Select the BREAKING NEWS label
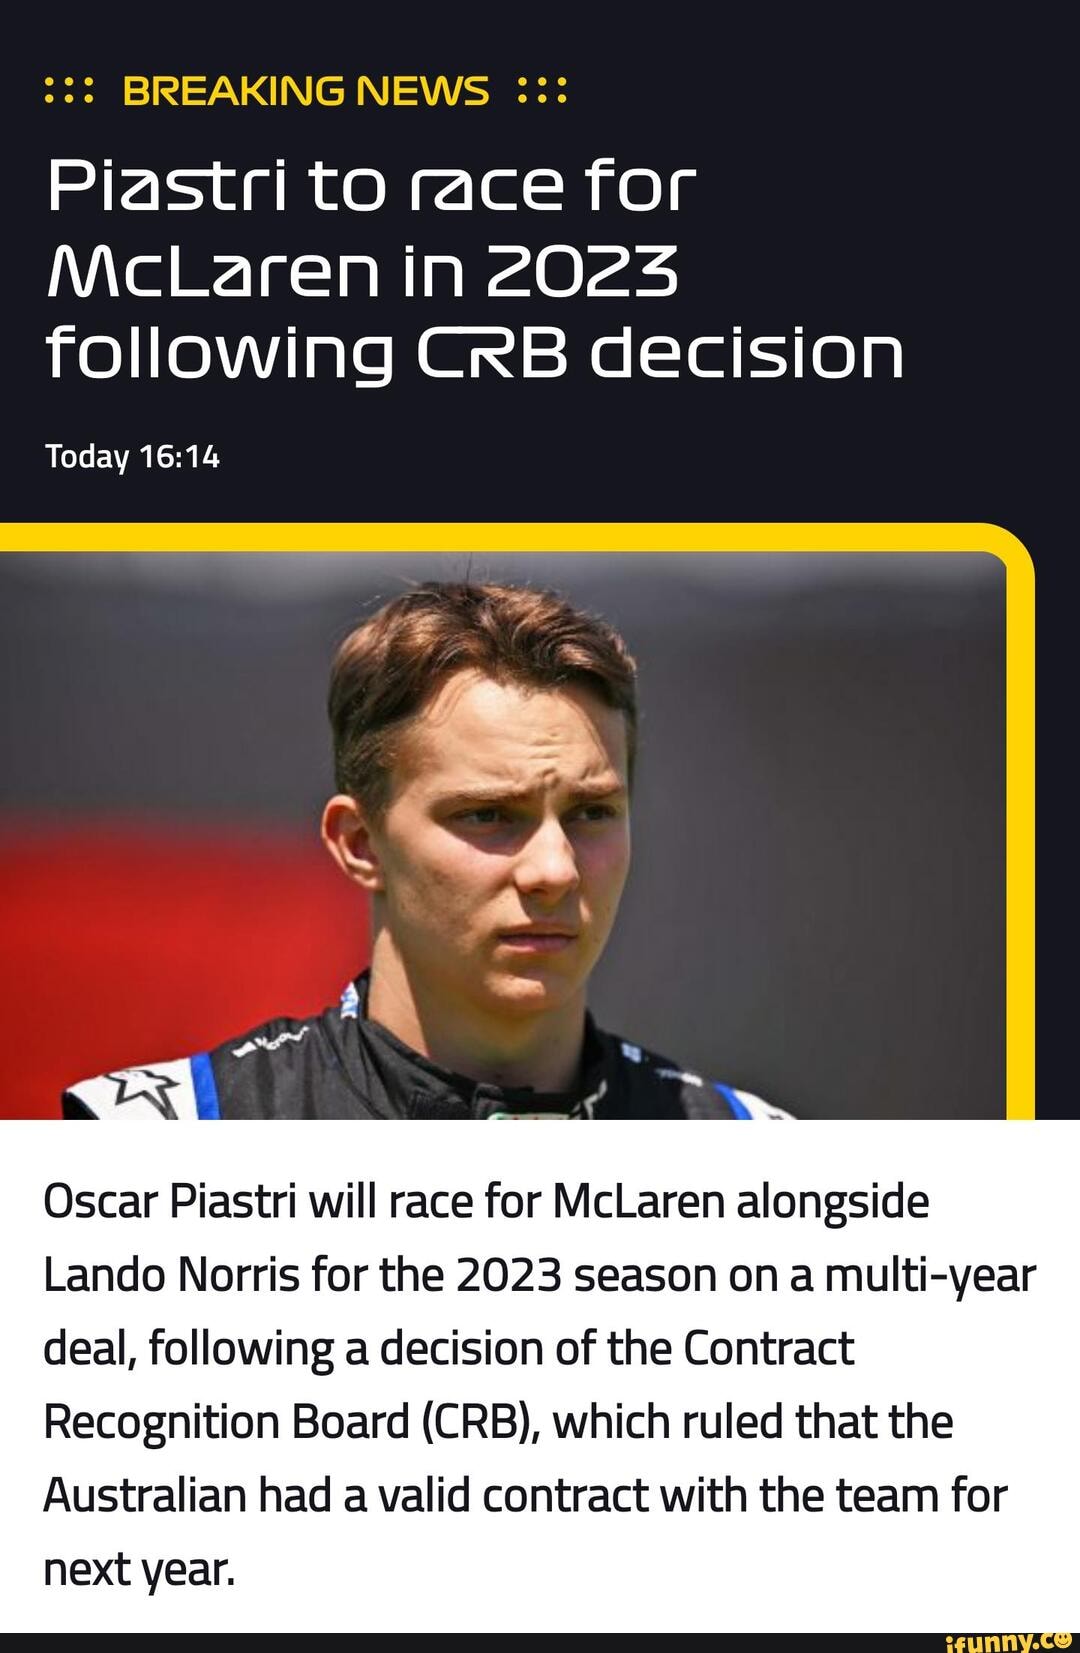Image resolution: width=1080 pixels, height=1653 pixels. pyautogui.click(x=306, y=91)
